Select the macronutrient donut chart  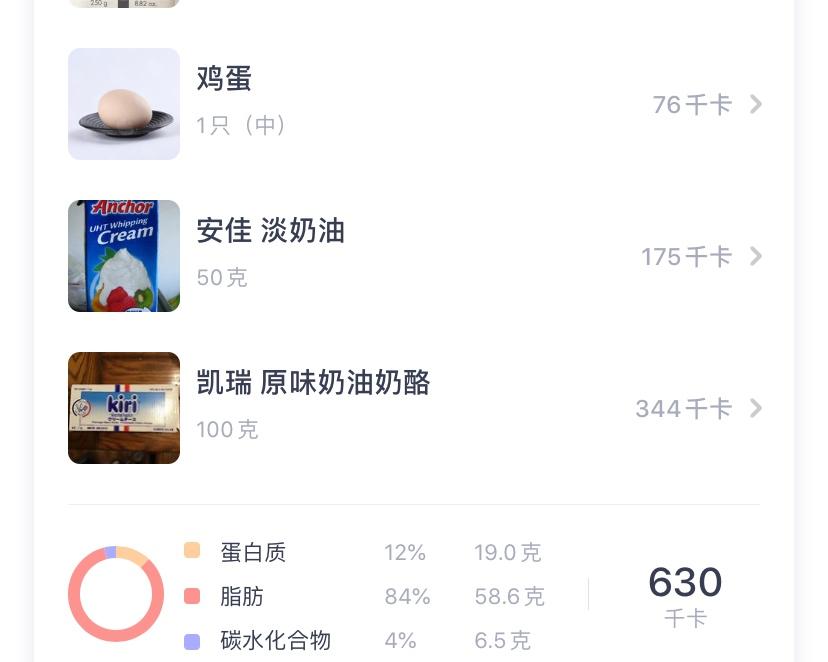click(116, 594)
